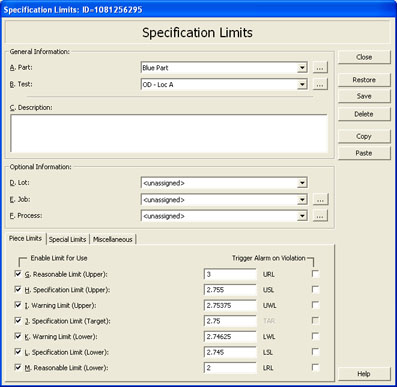Switch to the Special Limits tab
Screen dimensions: 397x387
(x=67, y=239)
